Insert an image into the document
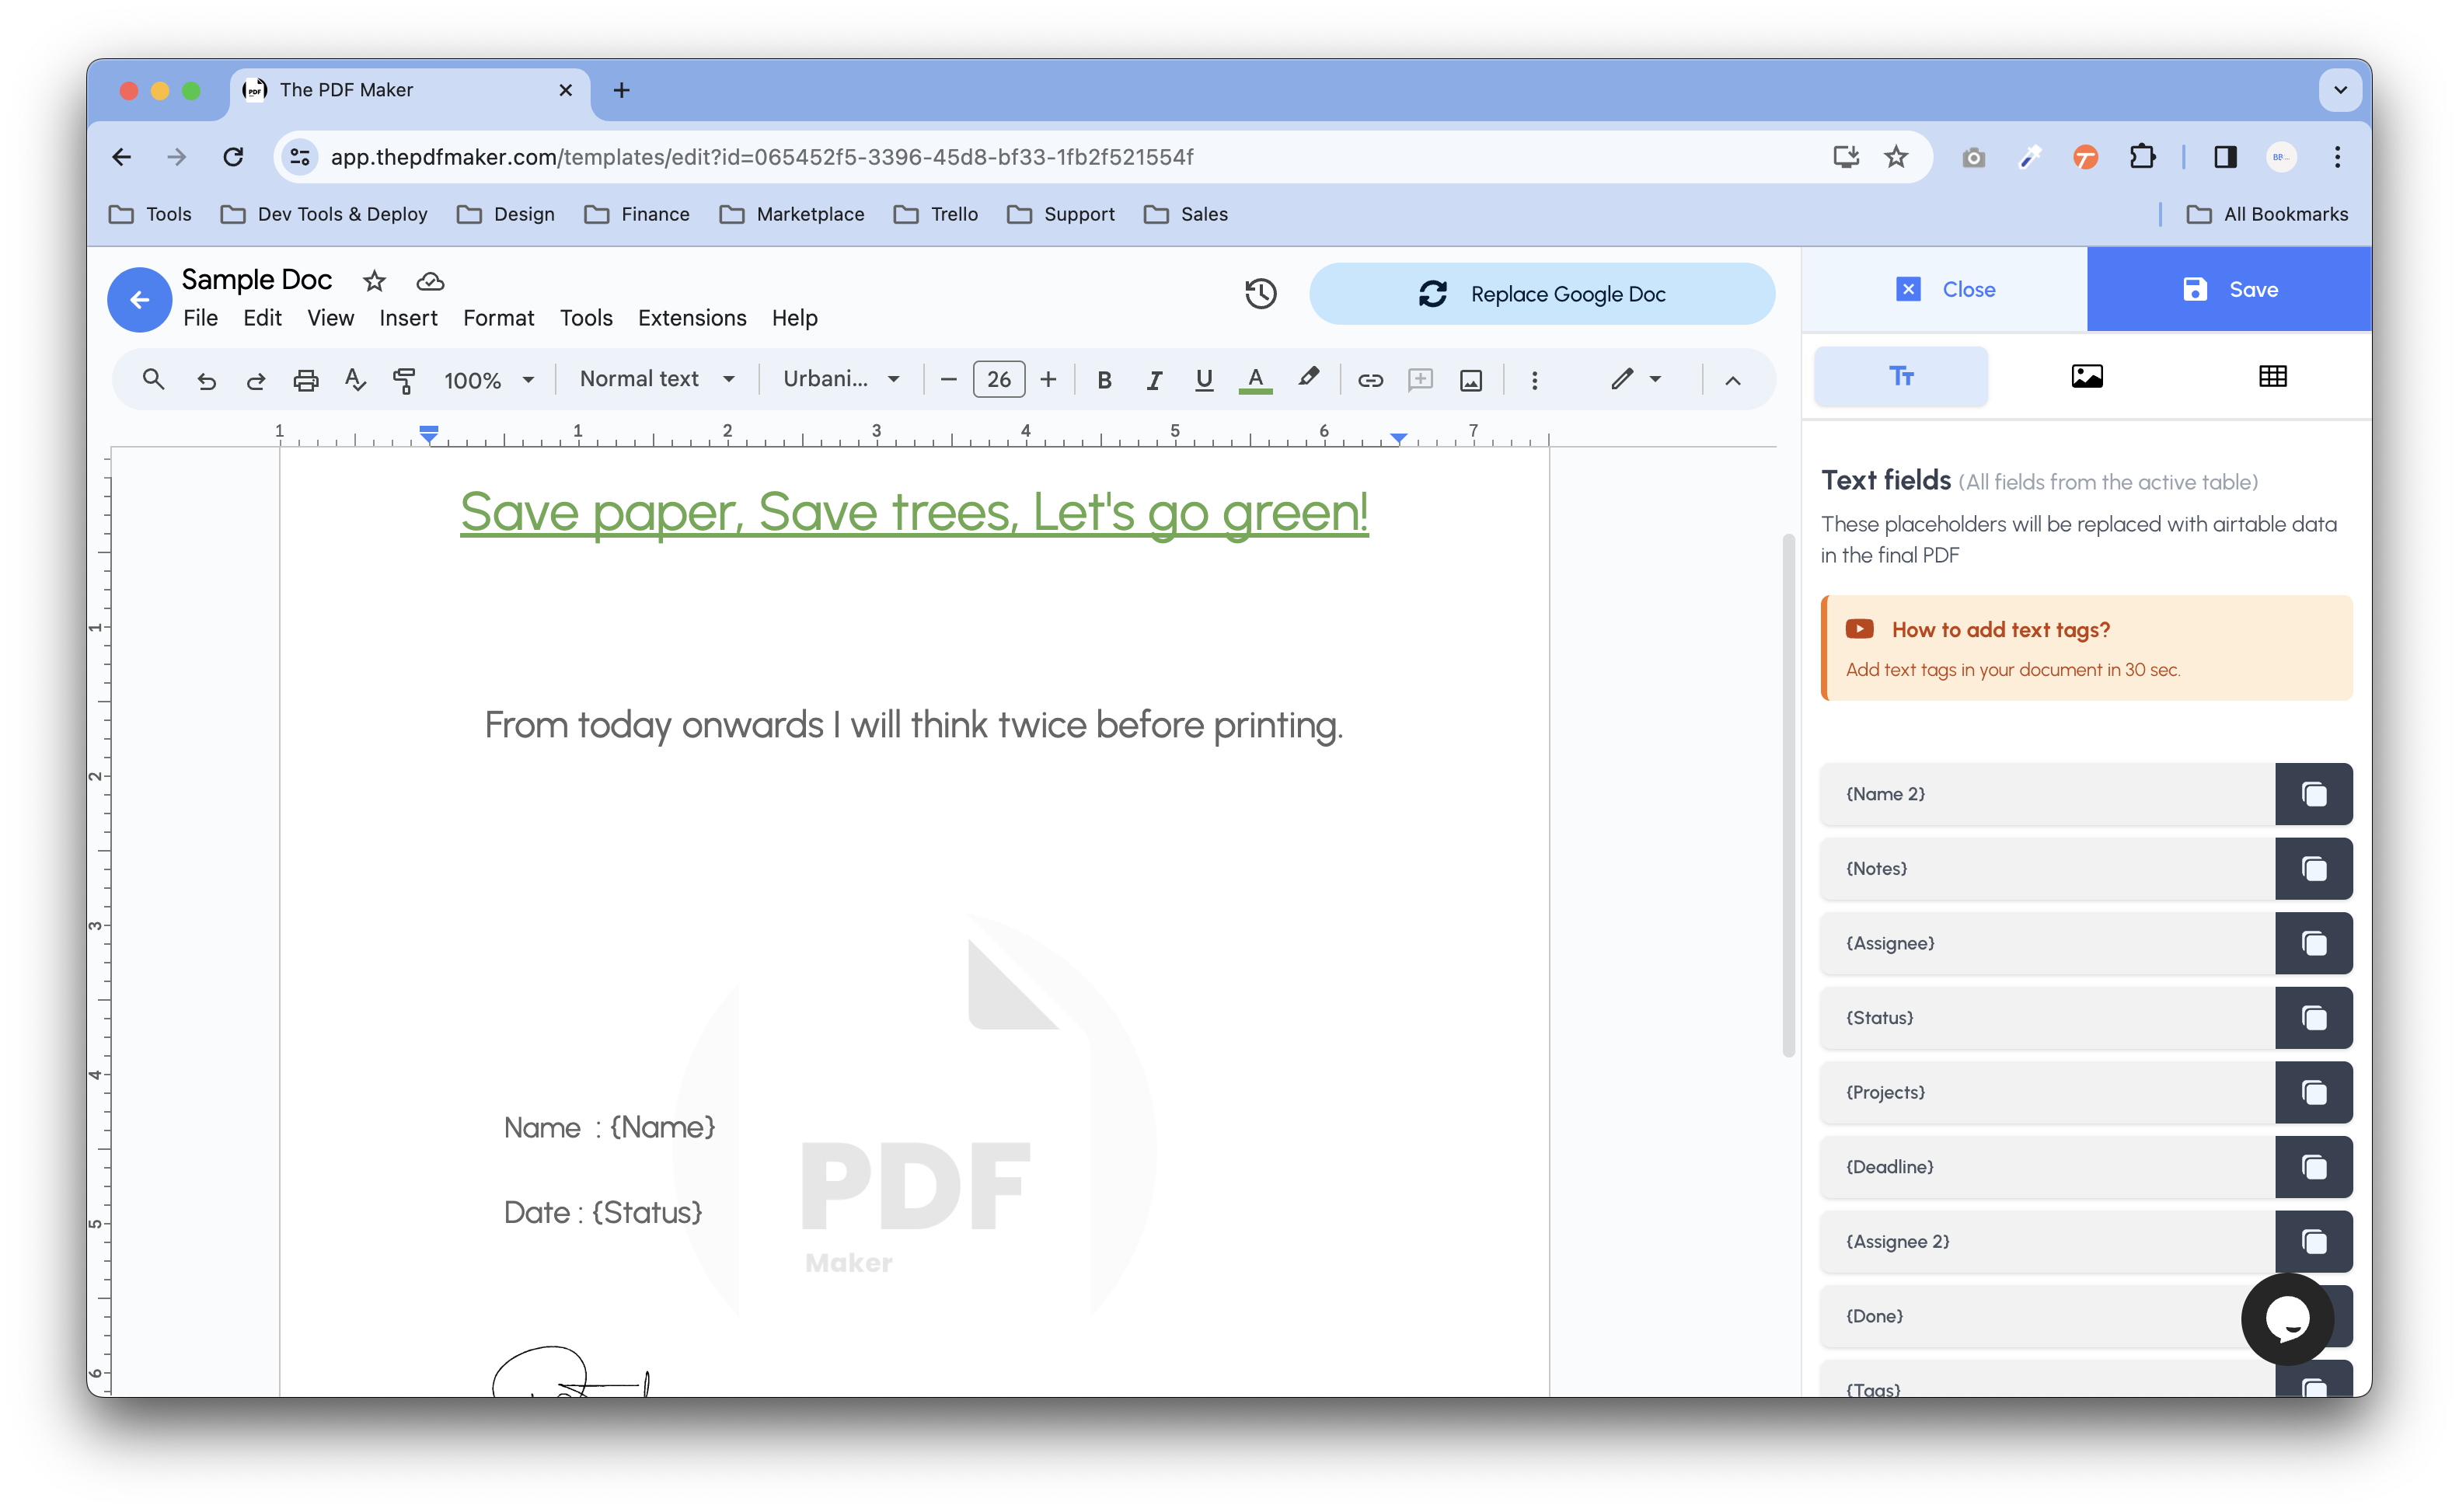This screenshot has width=2459, height=1512. pos(1470,379)
